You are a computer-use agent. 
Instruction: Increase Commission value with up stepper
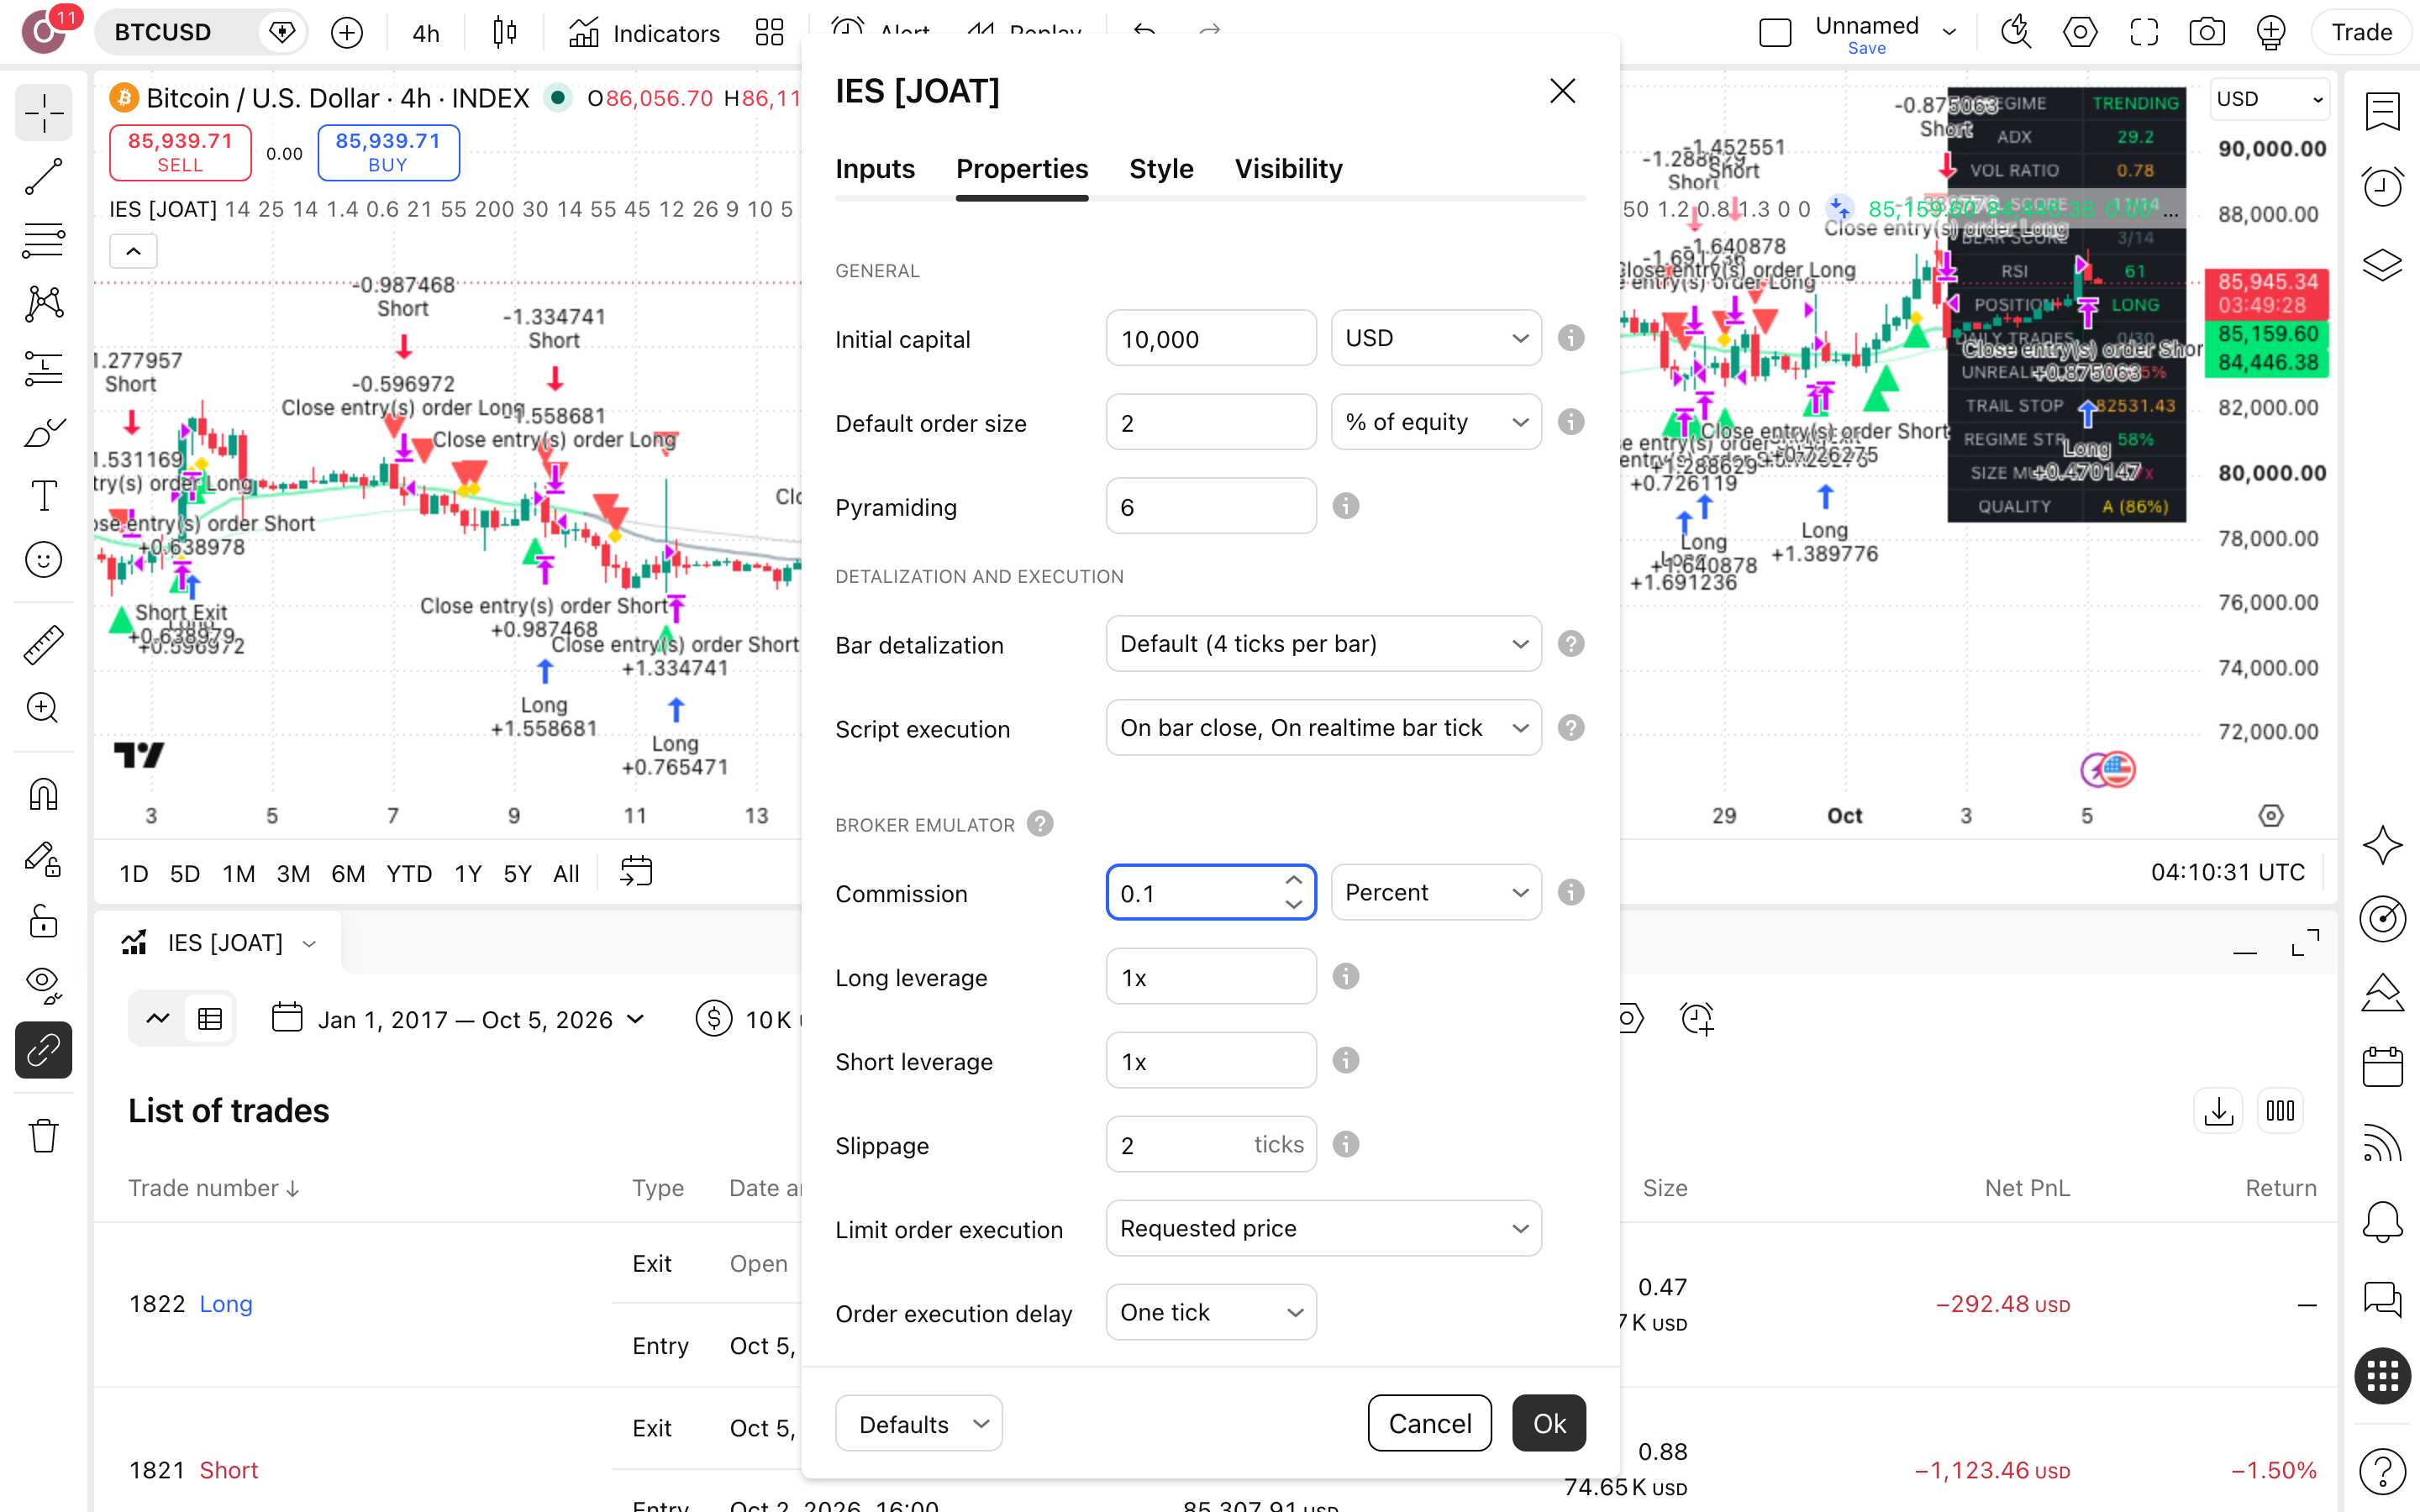(1294, 880)
